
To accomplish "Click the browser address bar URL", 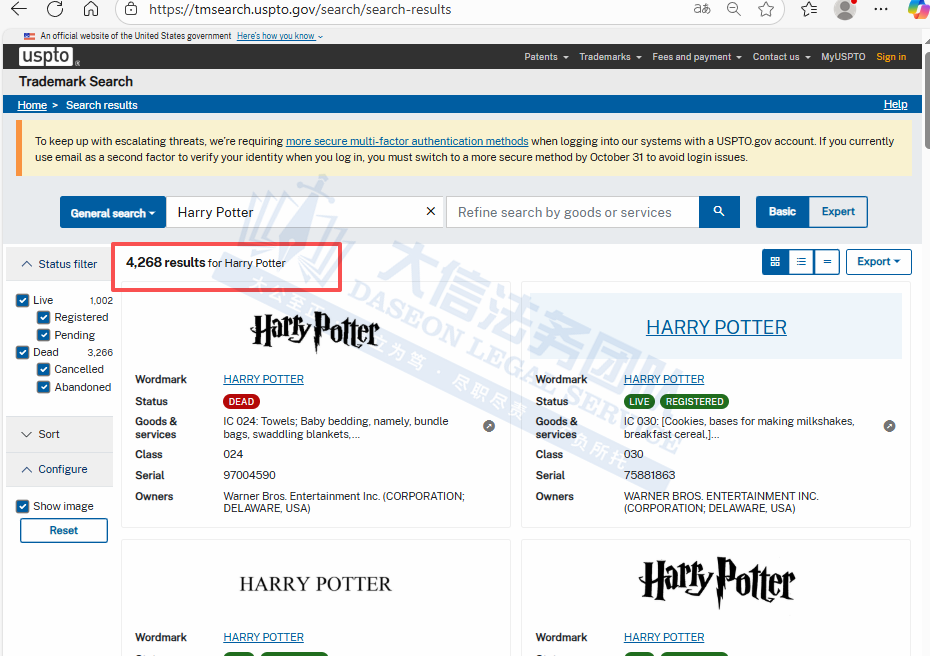I will pos(300,9).
